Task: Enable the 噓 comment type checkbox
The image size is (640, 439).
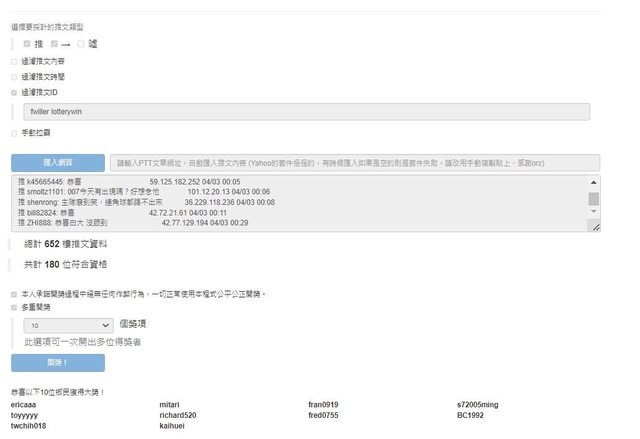Action: click(81, 44)
